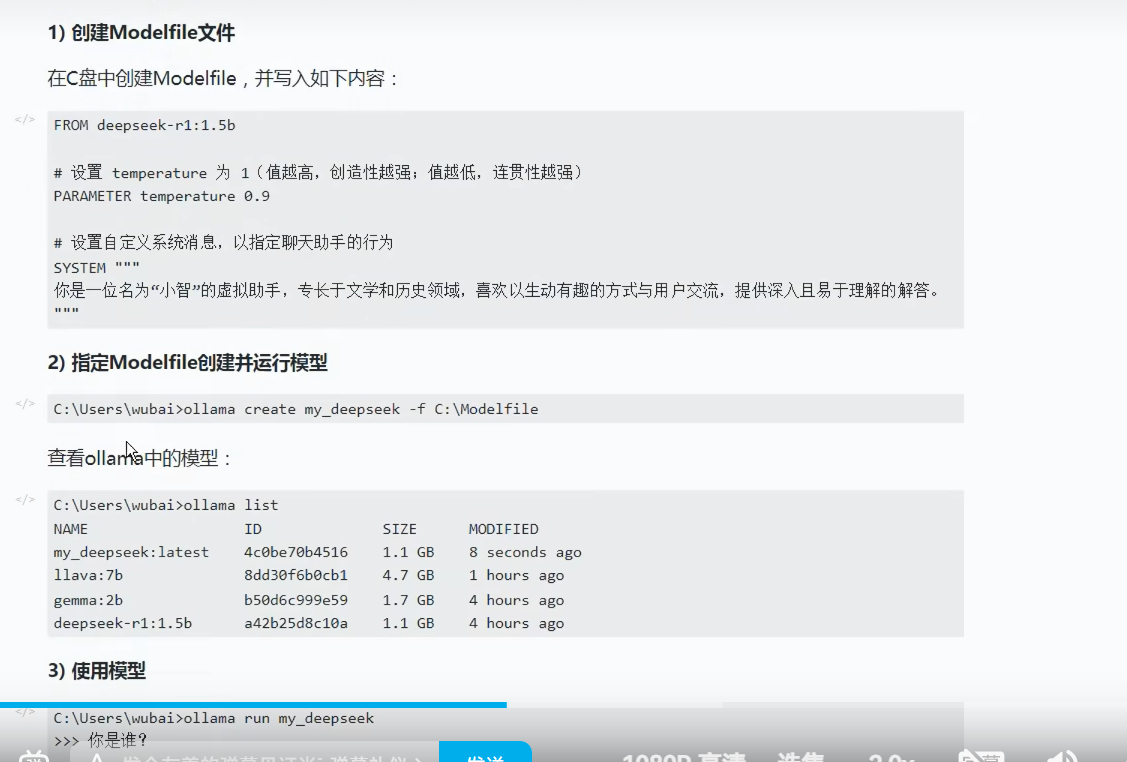Click the 'ollama list' command line
Image resolution: width=1127 pixels, height=762 pixels.
[x=165, y=505]
